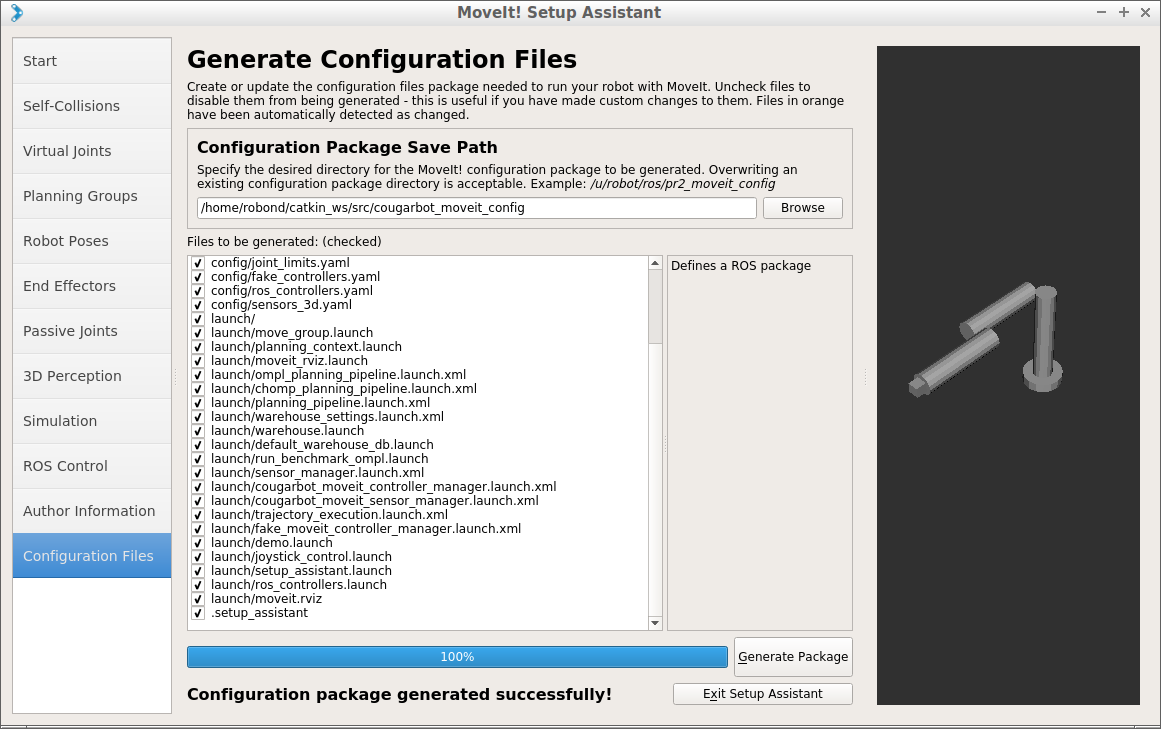Select Author Information tab
This screenshot has height=729, width=1161.
coord(92,511)
